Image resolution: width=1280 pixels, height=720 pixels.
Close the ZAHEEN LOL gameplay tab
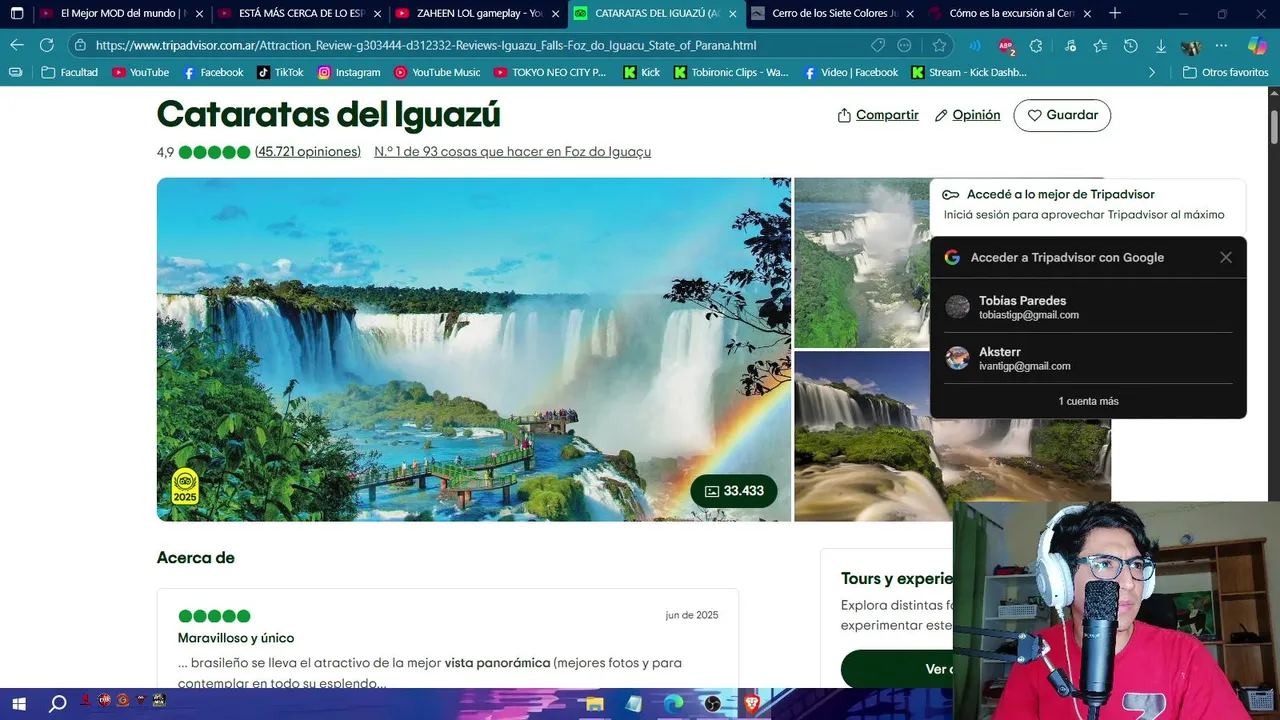(555, 14)
